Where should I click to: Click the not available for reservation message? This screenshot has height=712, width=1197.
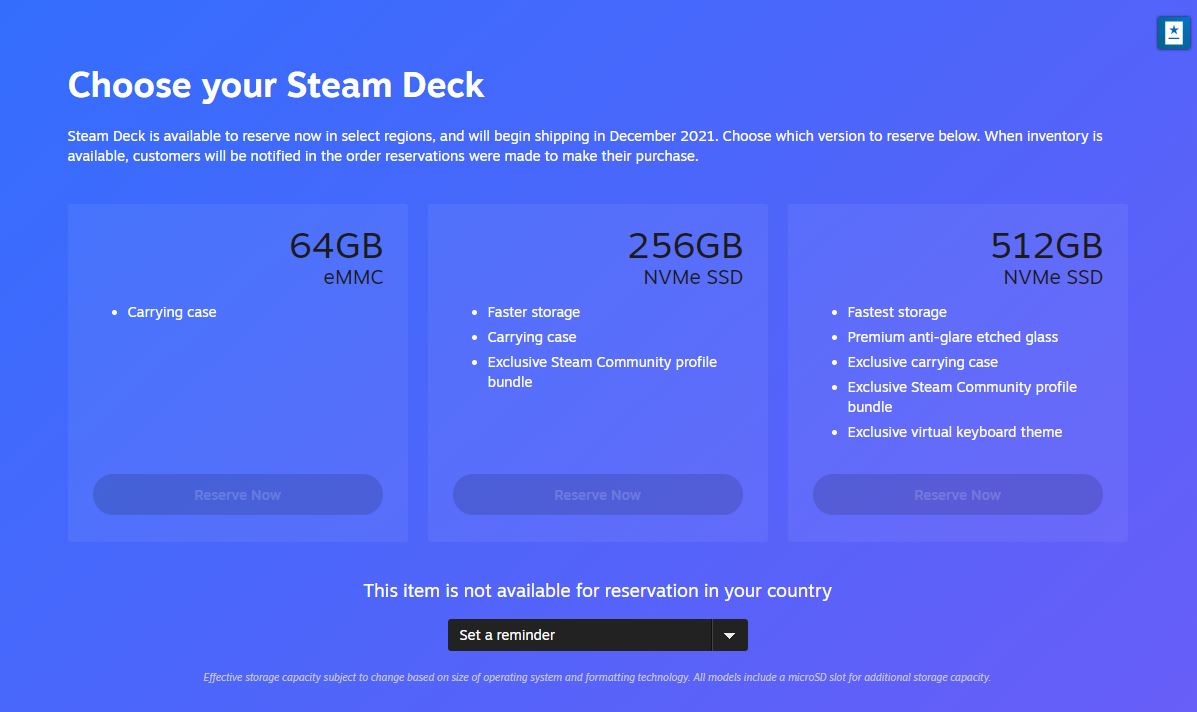click(598, 591)
